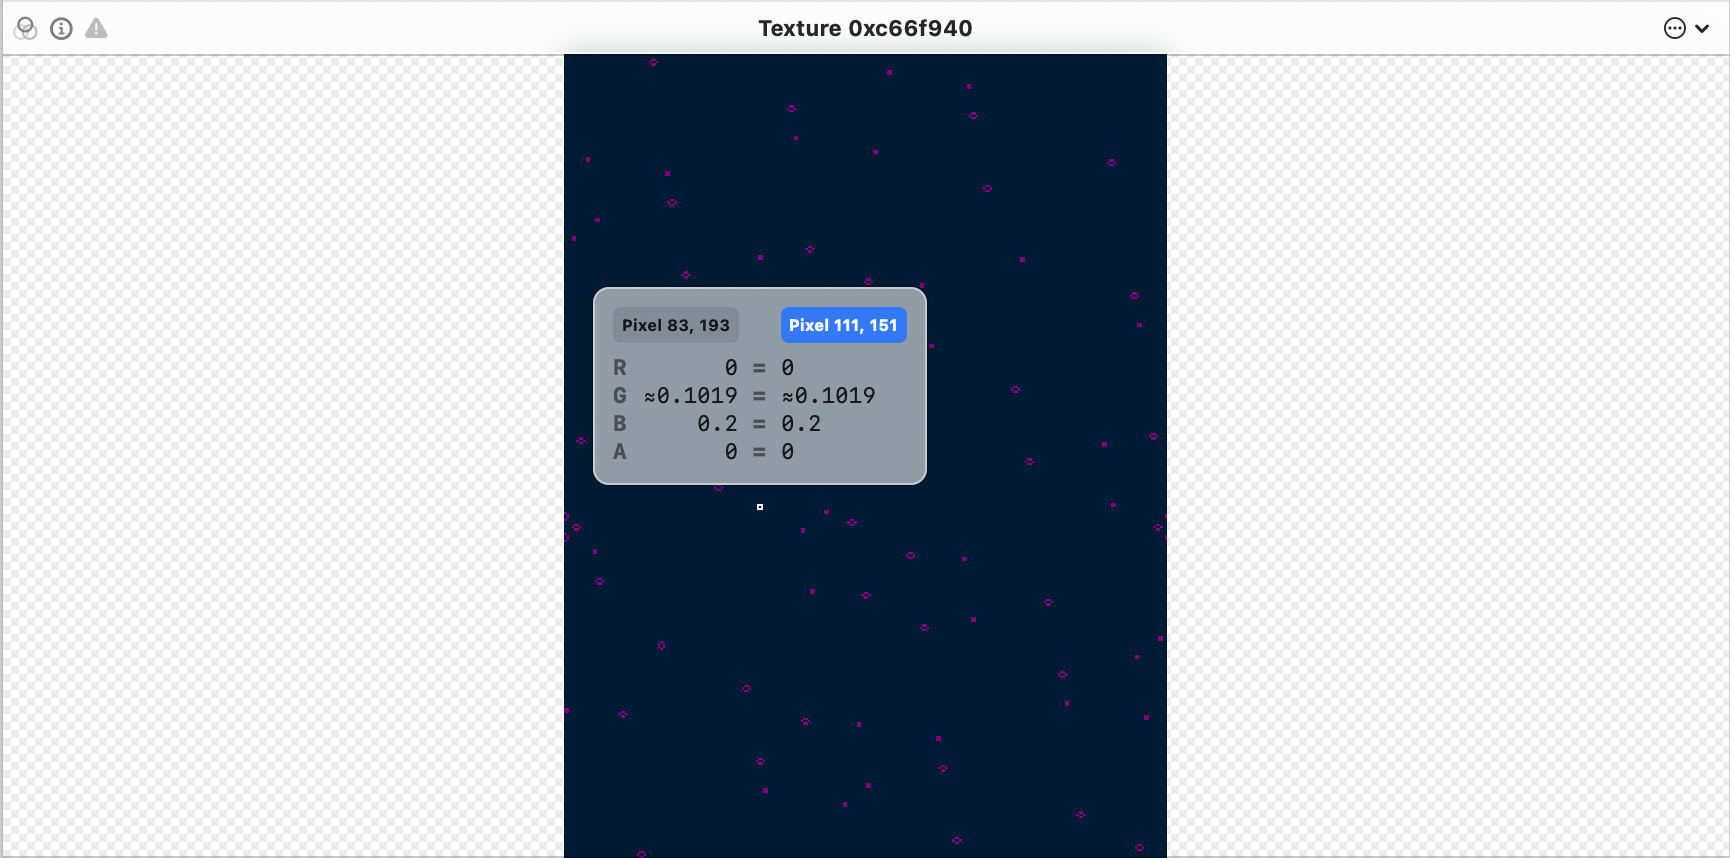1730x858 pixels.
Task: Click the G channel label
Action: tap(620, 396)
